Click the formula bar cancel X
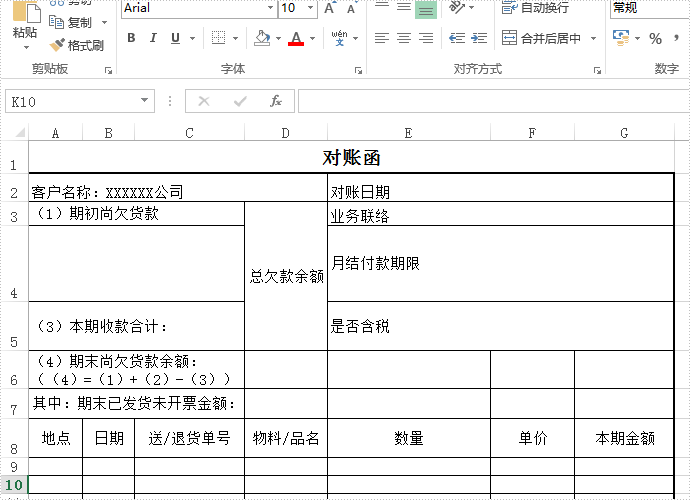The image size is (690, 500). [x=204, y=101]
